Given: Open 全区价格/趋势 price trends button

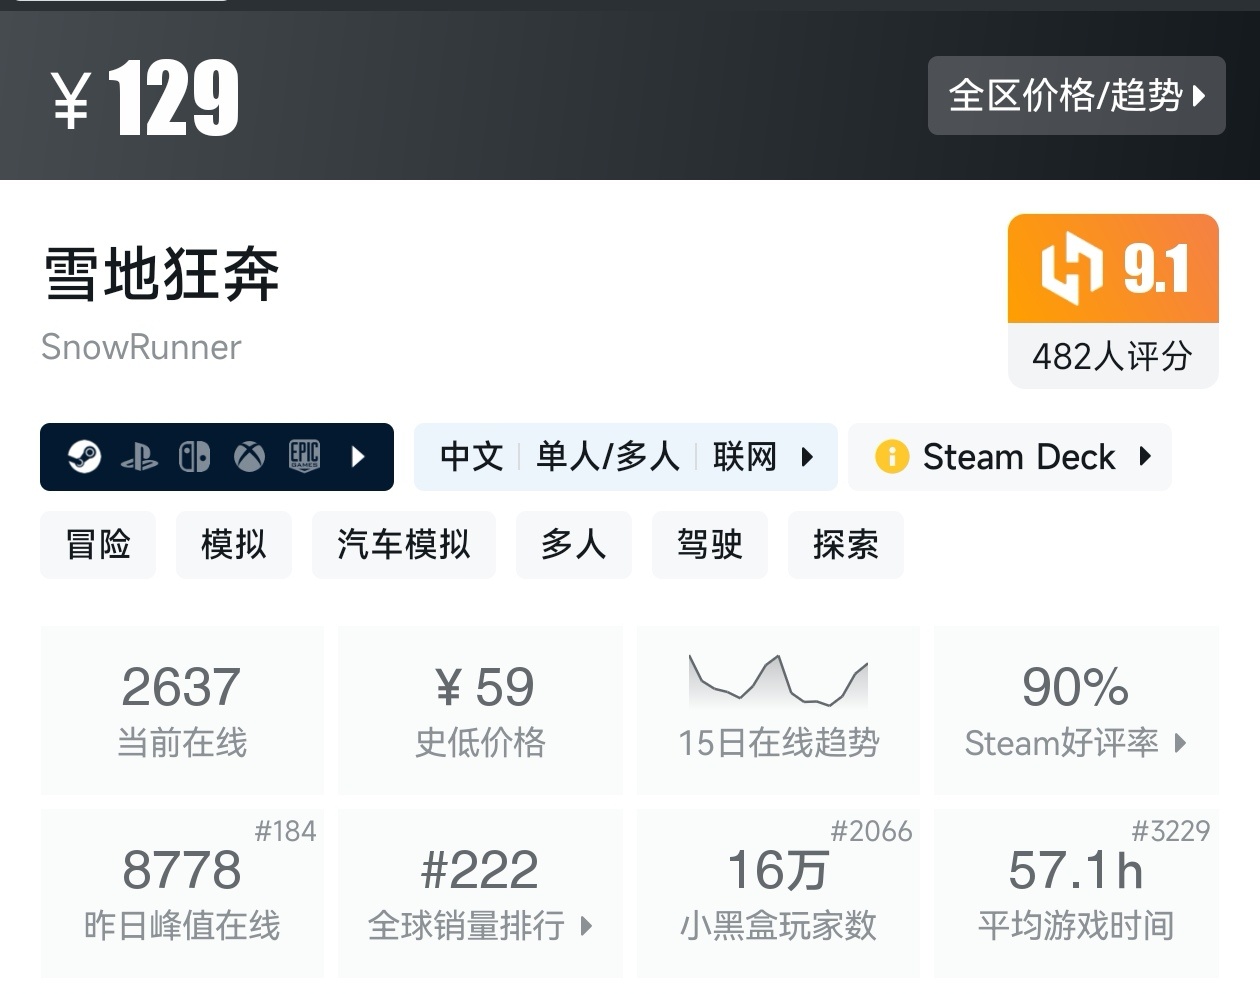Looking at the screenshot, I should coord(1076,96).
